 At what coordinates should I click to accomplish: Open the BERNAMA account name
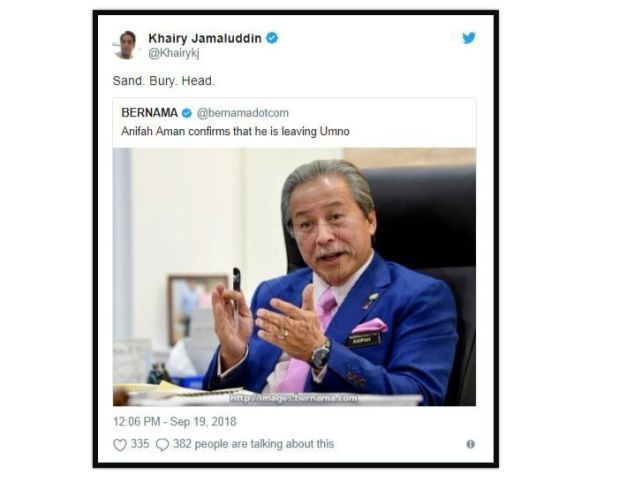coord(149,113)
